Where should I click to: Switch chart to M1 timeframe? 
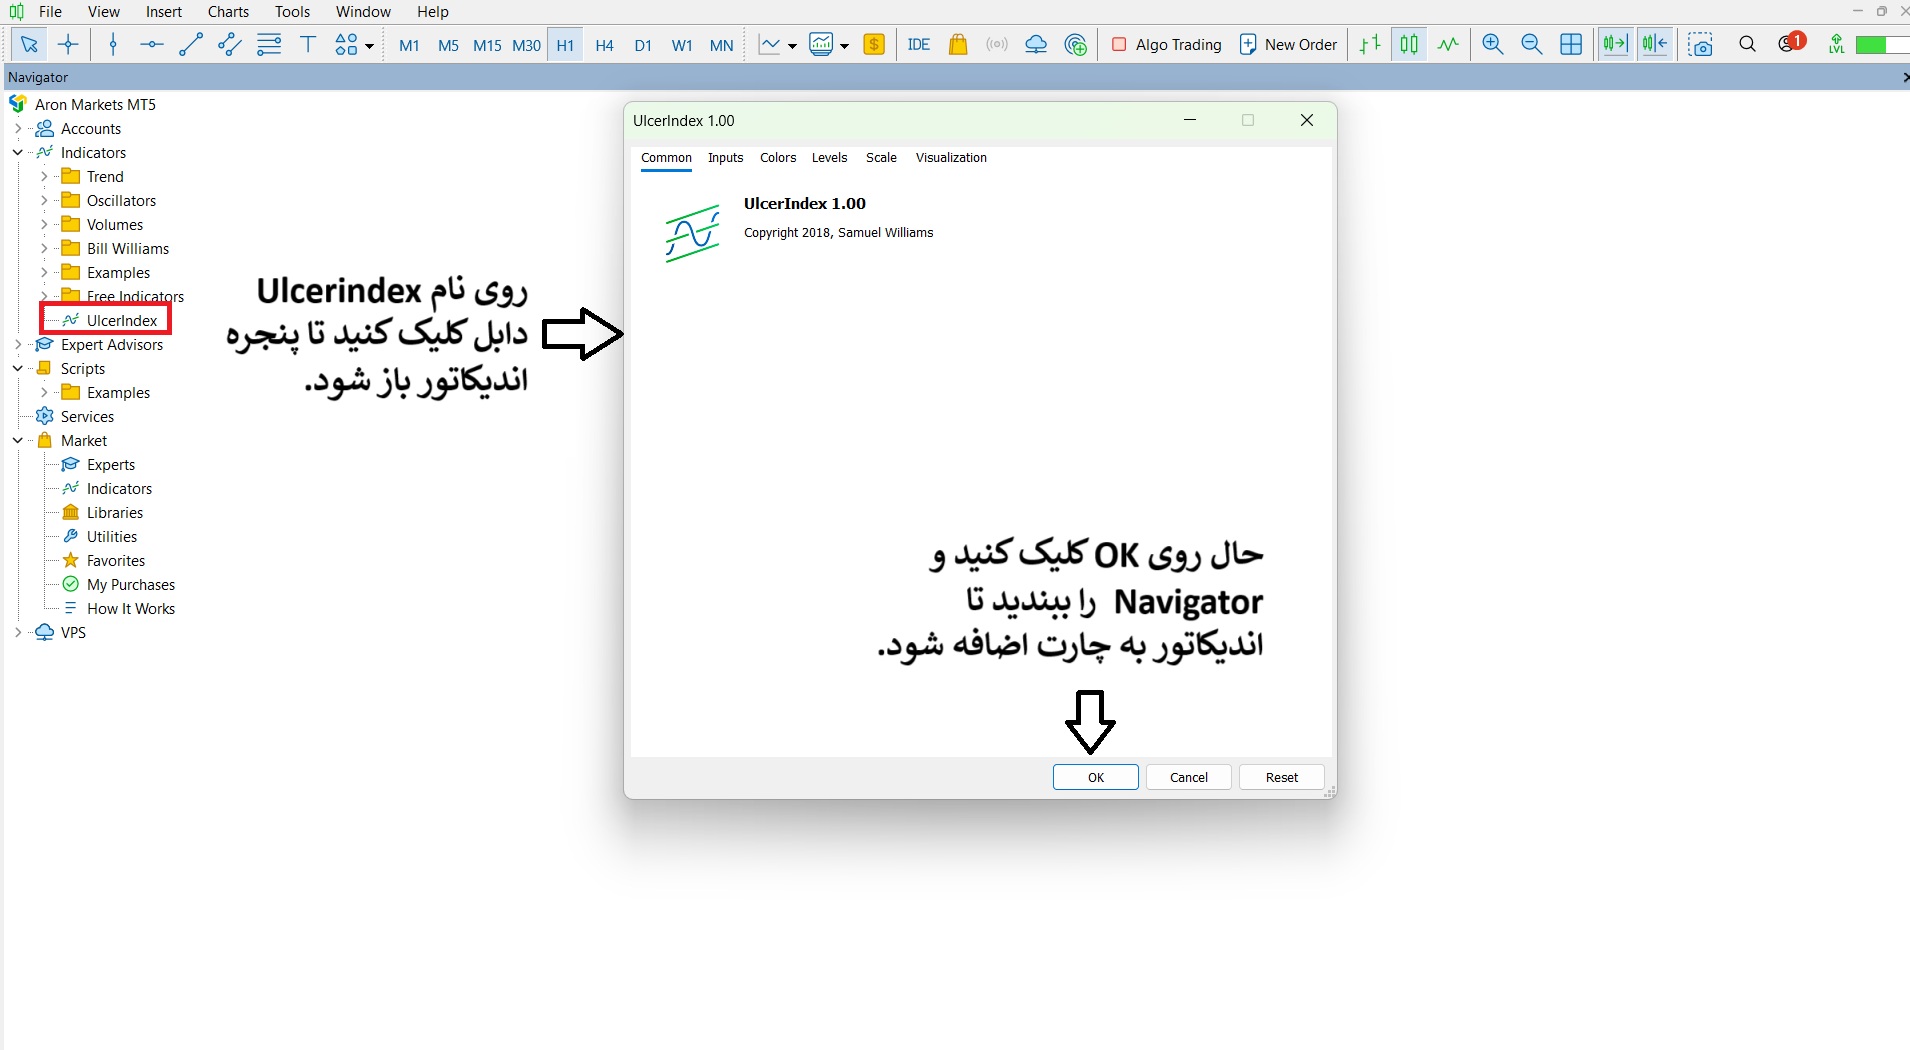coord(409,45)
